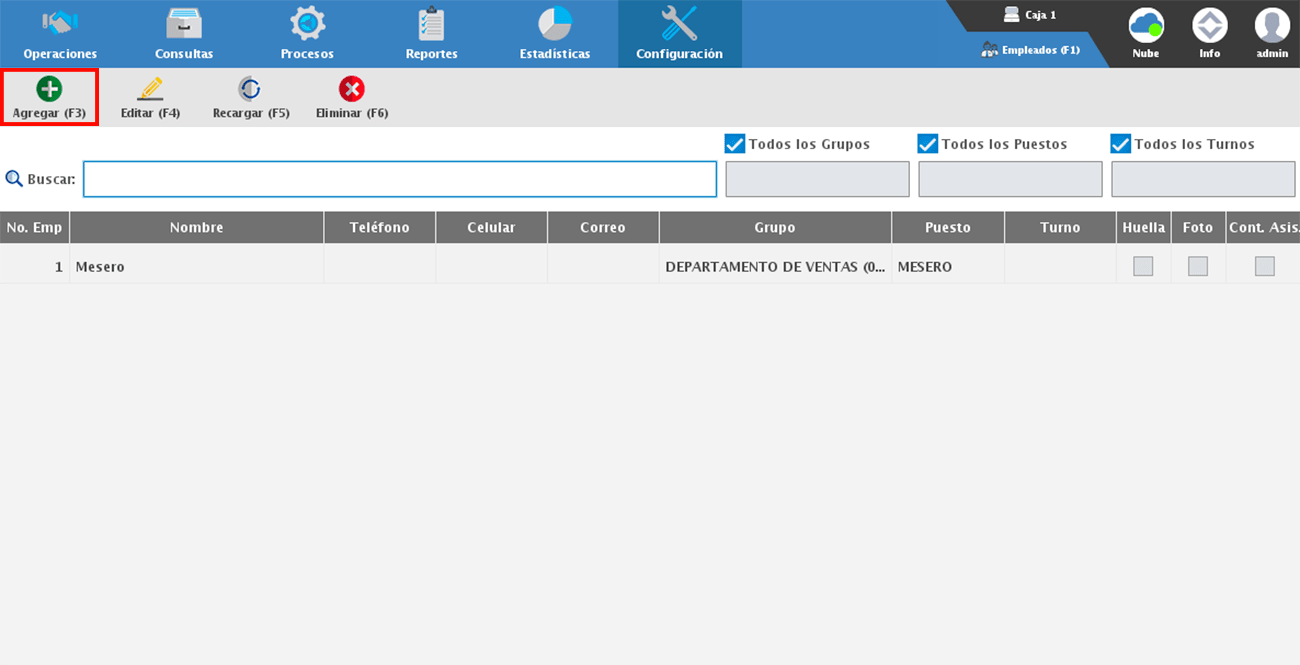Switch to the Reportes tab
Image resolution: width=1300 pixels, height=665 pixels.
432,33
